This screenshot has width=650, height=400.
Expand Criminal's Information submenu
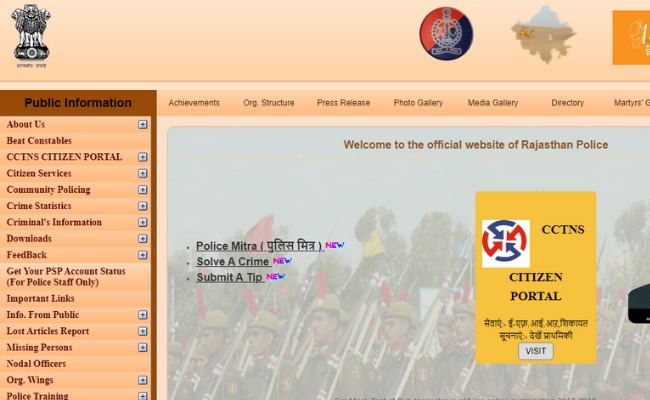coord(143,222)
